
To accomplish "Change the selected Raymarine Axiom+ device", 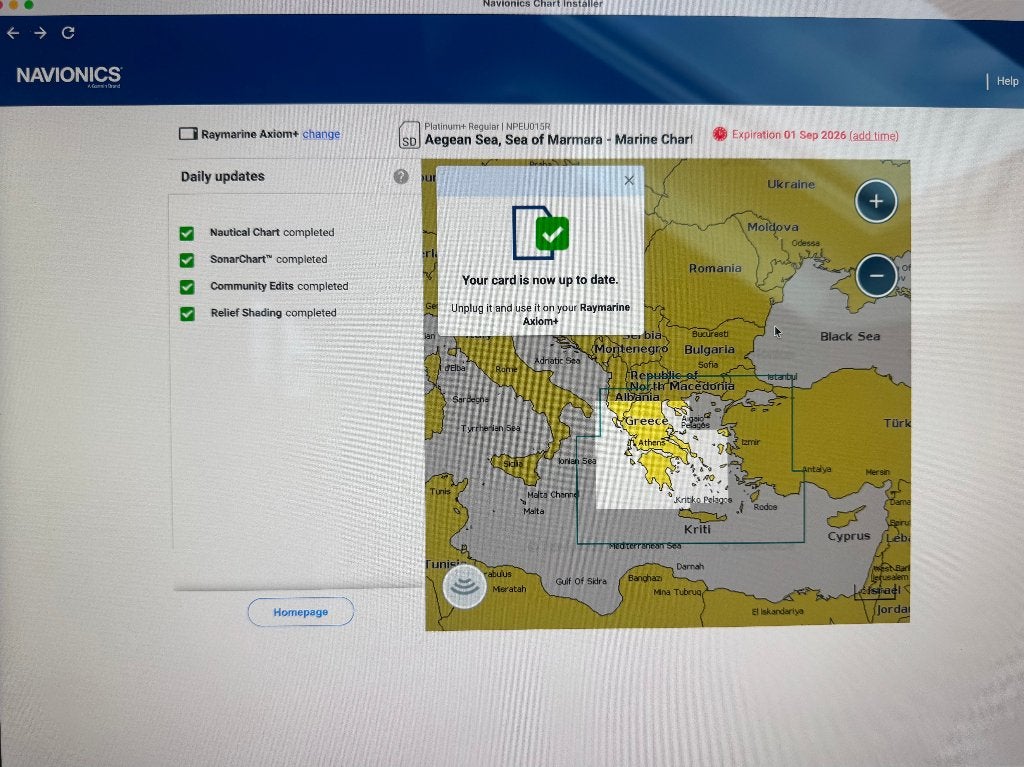I will coord(321,134).
